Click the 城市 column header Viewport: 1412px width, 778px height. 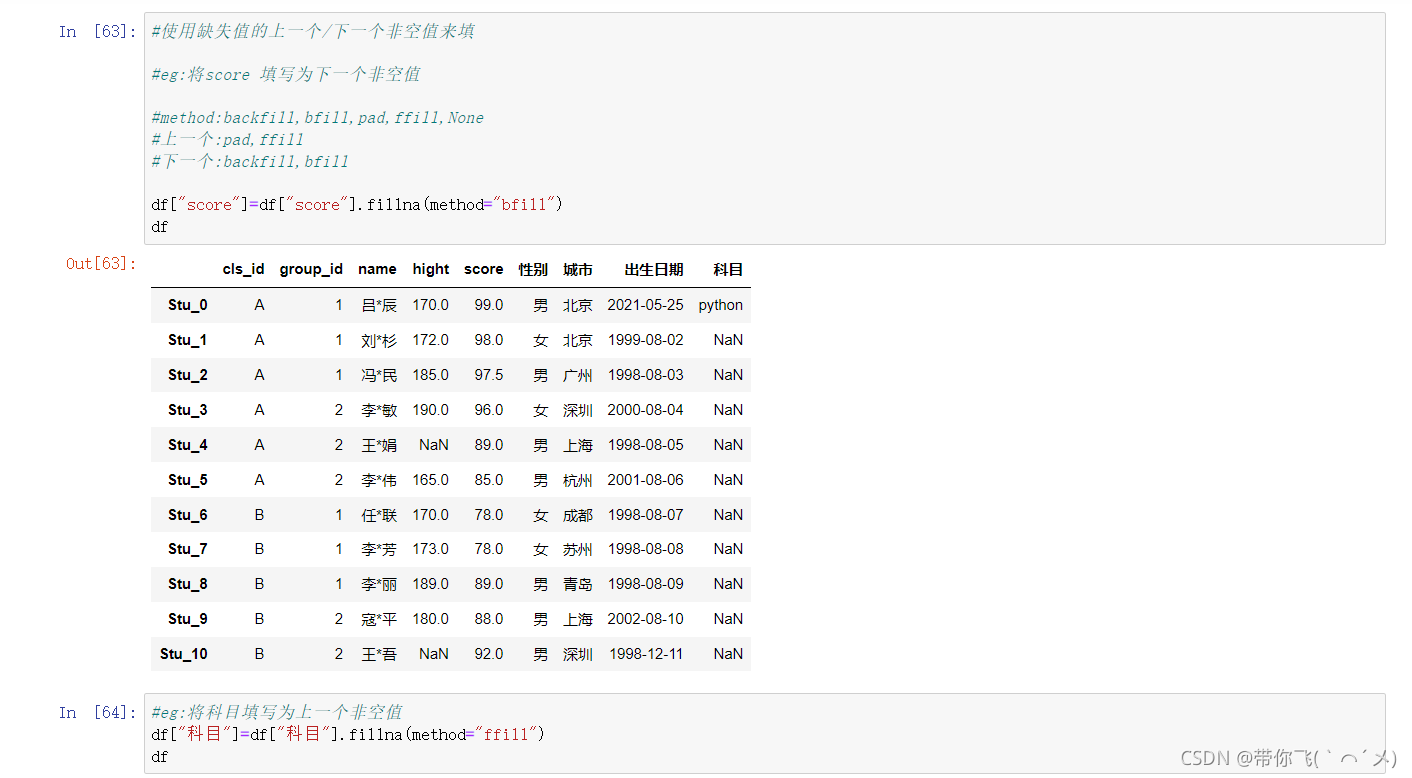[578, 269]
